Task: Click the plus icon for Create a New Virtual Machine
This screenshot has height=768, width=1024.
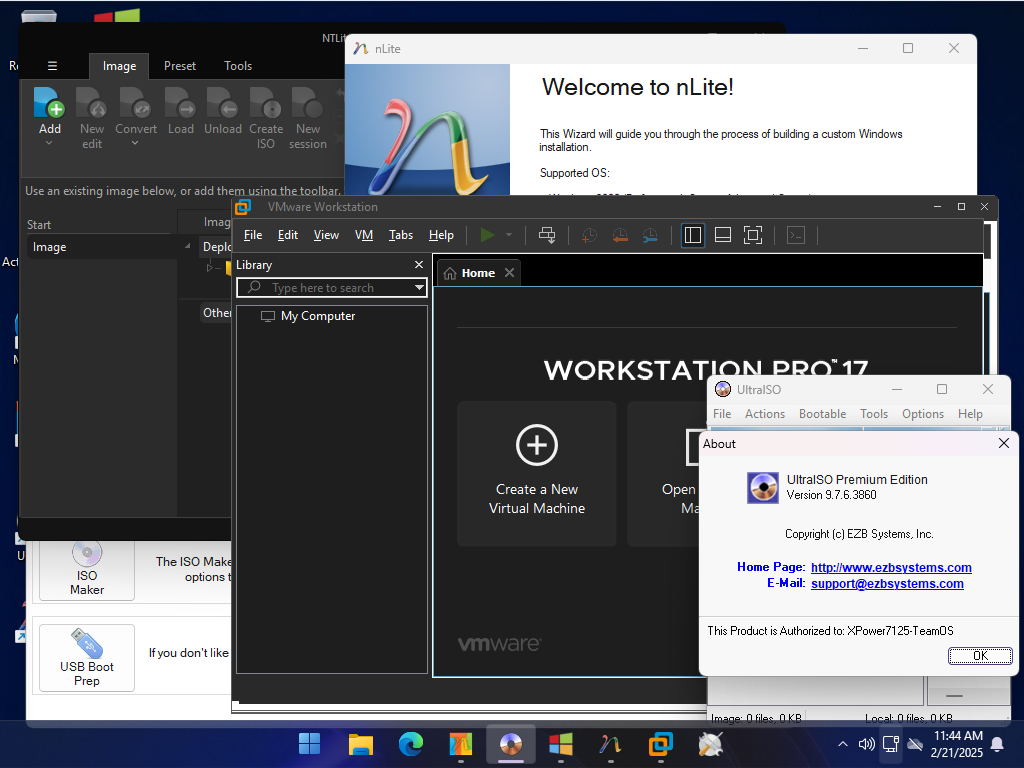Action: coord(537,445)
